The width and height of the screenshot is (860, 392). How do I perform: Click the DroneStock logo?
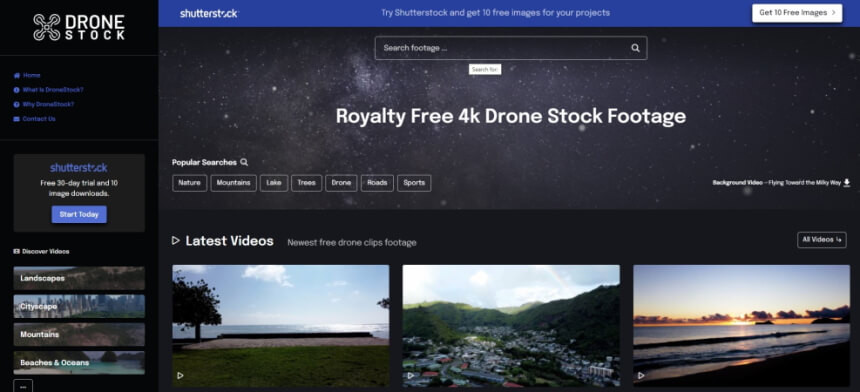pos(79,27)
